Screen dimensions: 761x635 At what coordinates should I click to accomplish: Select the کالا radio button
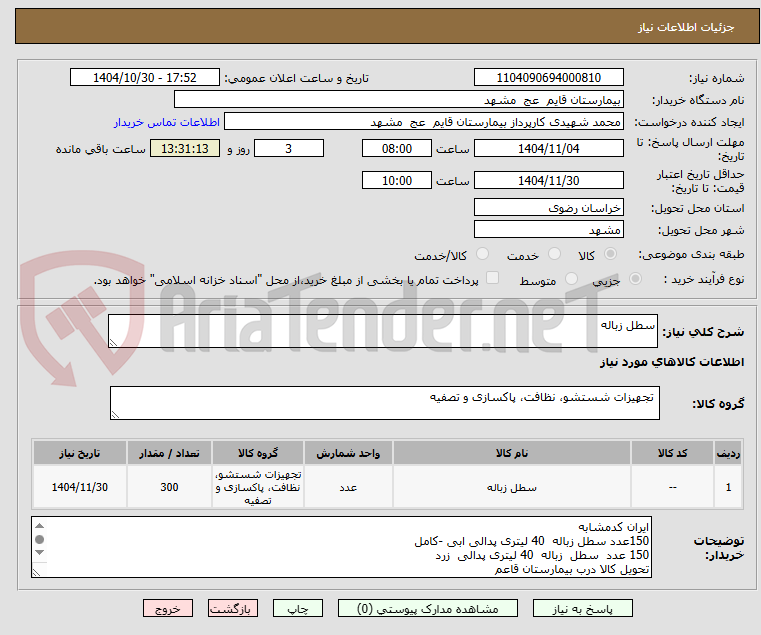click(x=610, y=254)
